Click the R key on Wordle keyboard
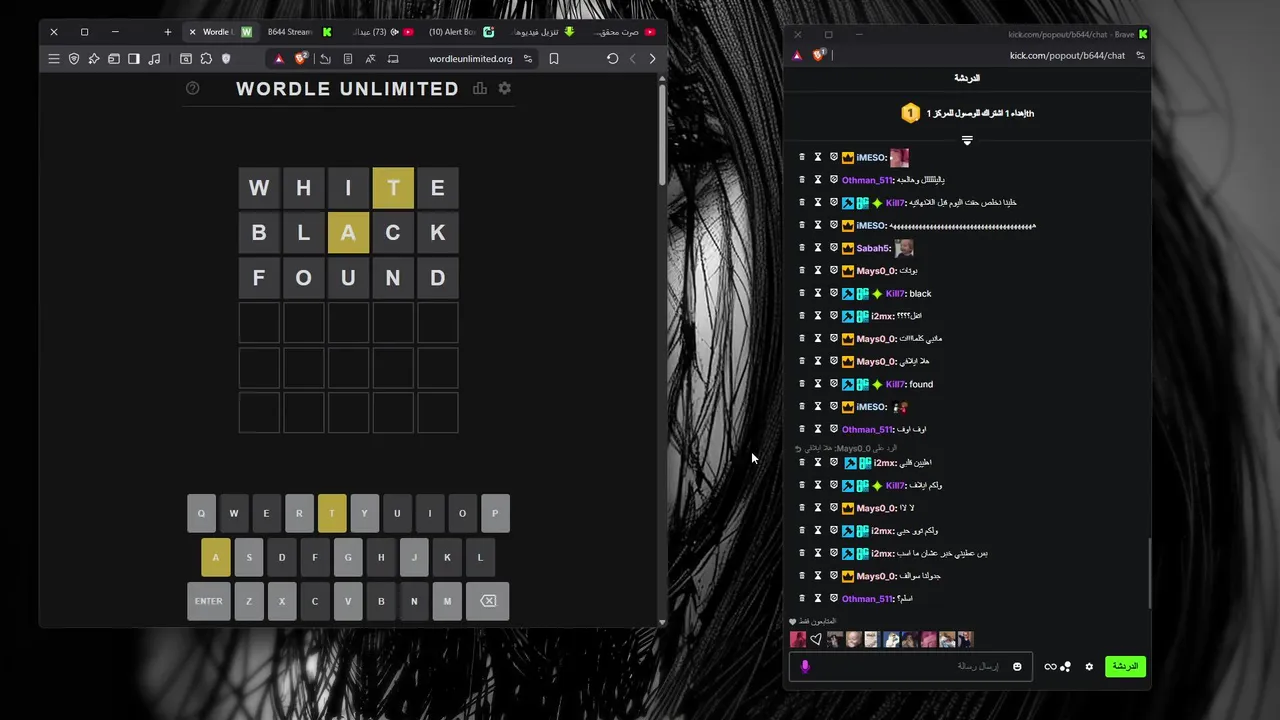The width and height of the screenshot is (1280, 720). (299, 513)
